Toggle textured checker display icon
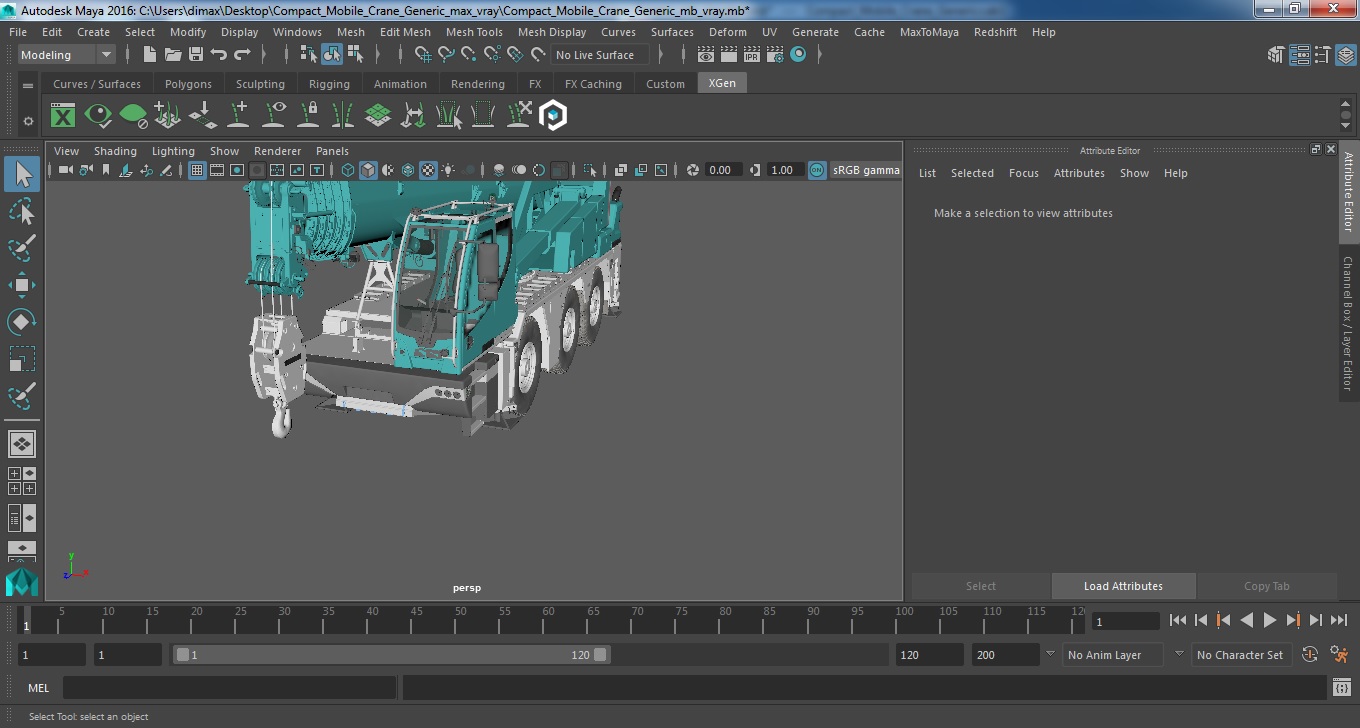1360x728 pixels. pos(428,170)
